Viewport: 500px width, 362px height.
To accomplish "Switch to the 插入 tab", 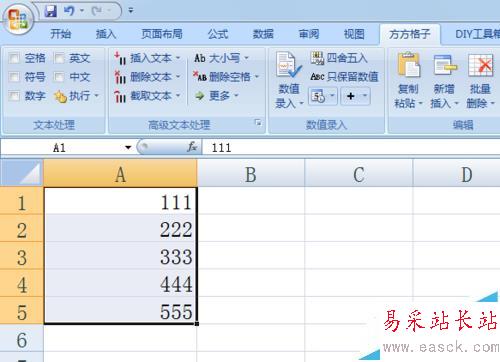I will pos(106,34).
